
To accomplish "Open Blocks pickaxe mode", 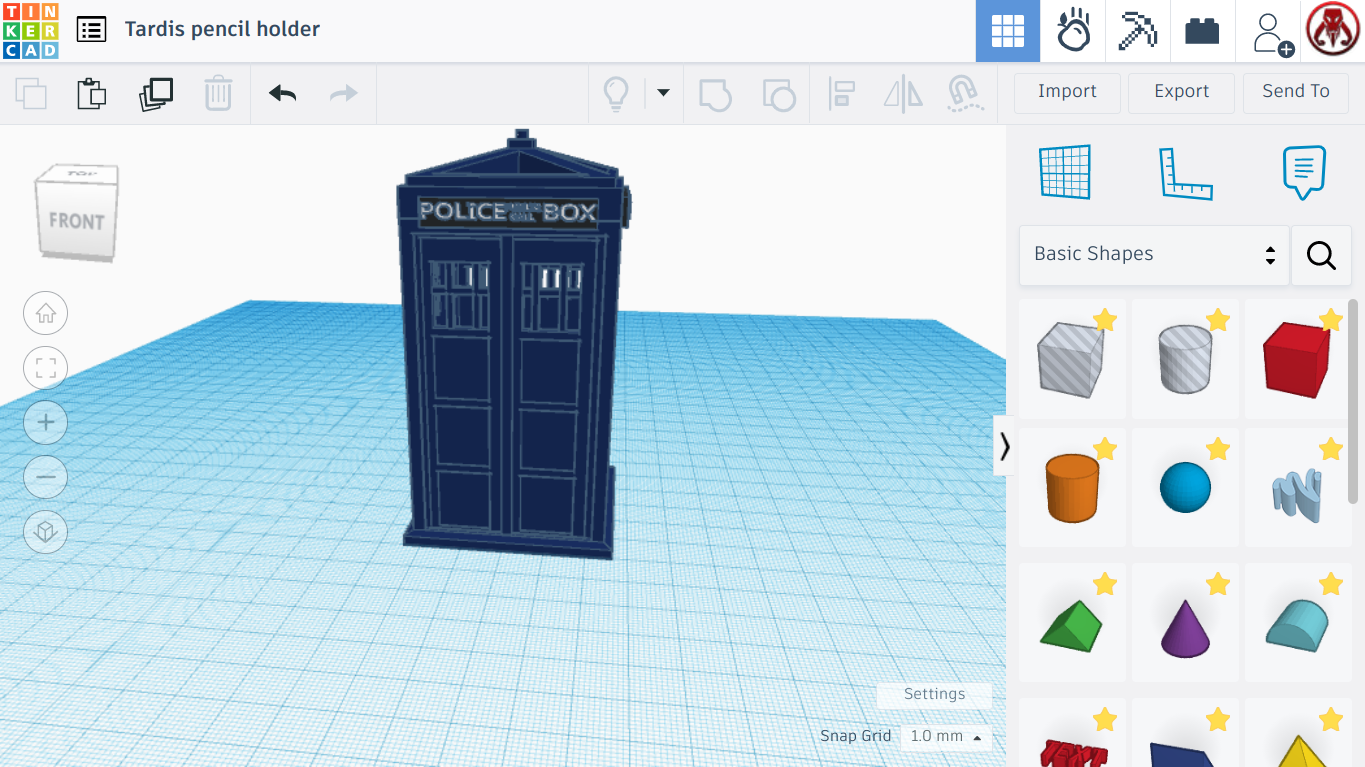I will [1137, 31].
